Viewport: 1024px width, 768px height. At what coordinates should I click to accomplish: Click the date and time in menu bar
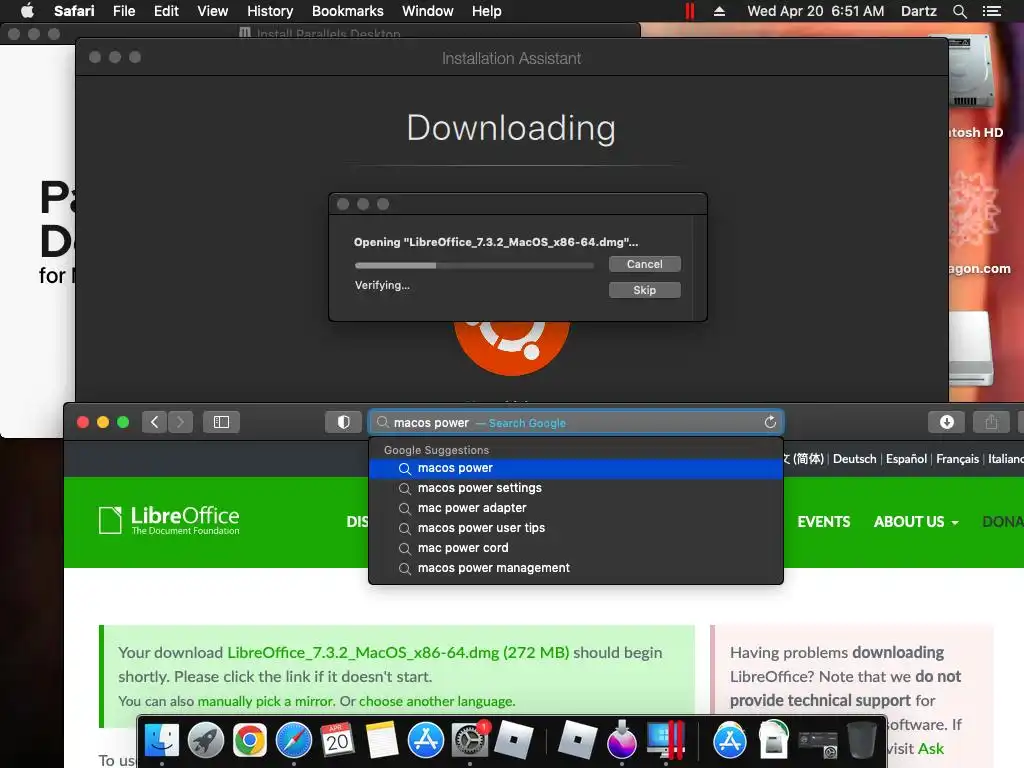tap(816, 11)
